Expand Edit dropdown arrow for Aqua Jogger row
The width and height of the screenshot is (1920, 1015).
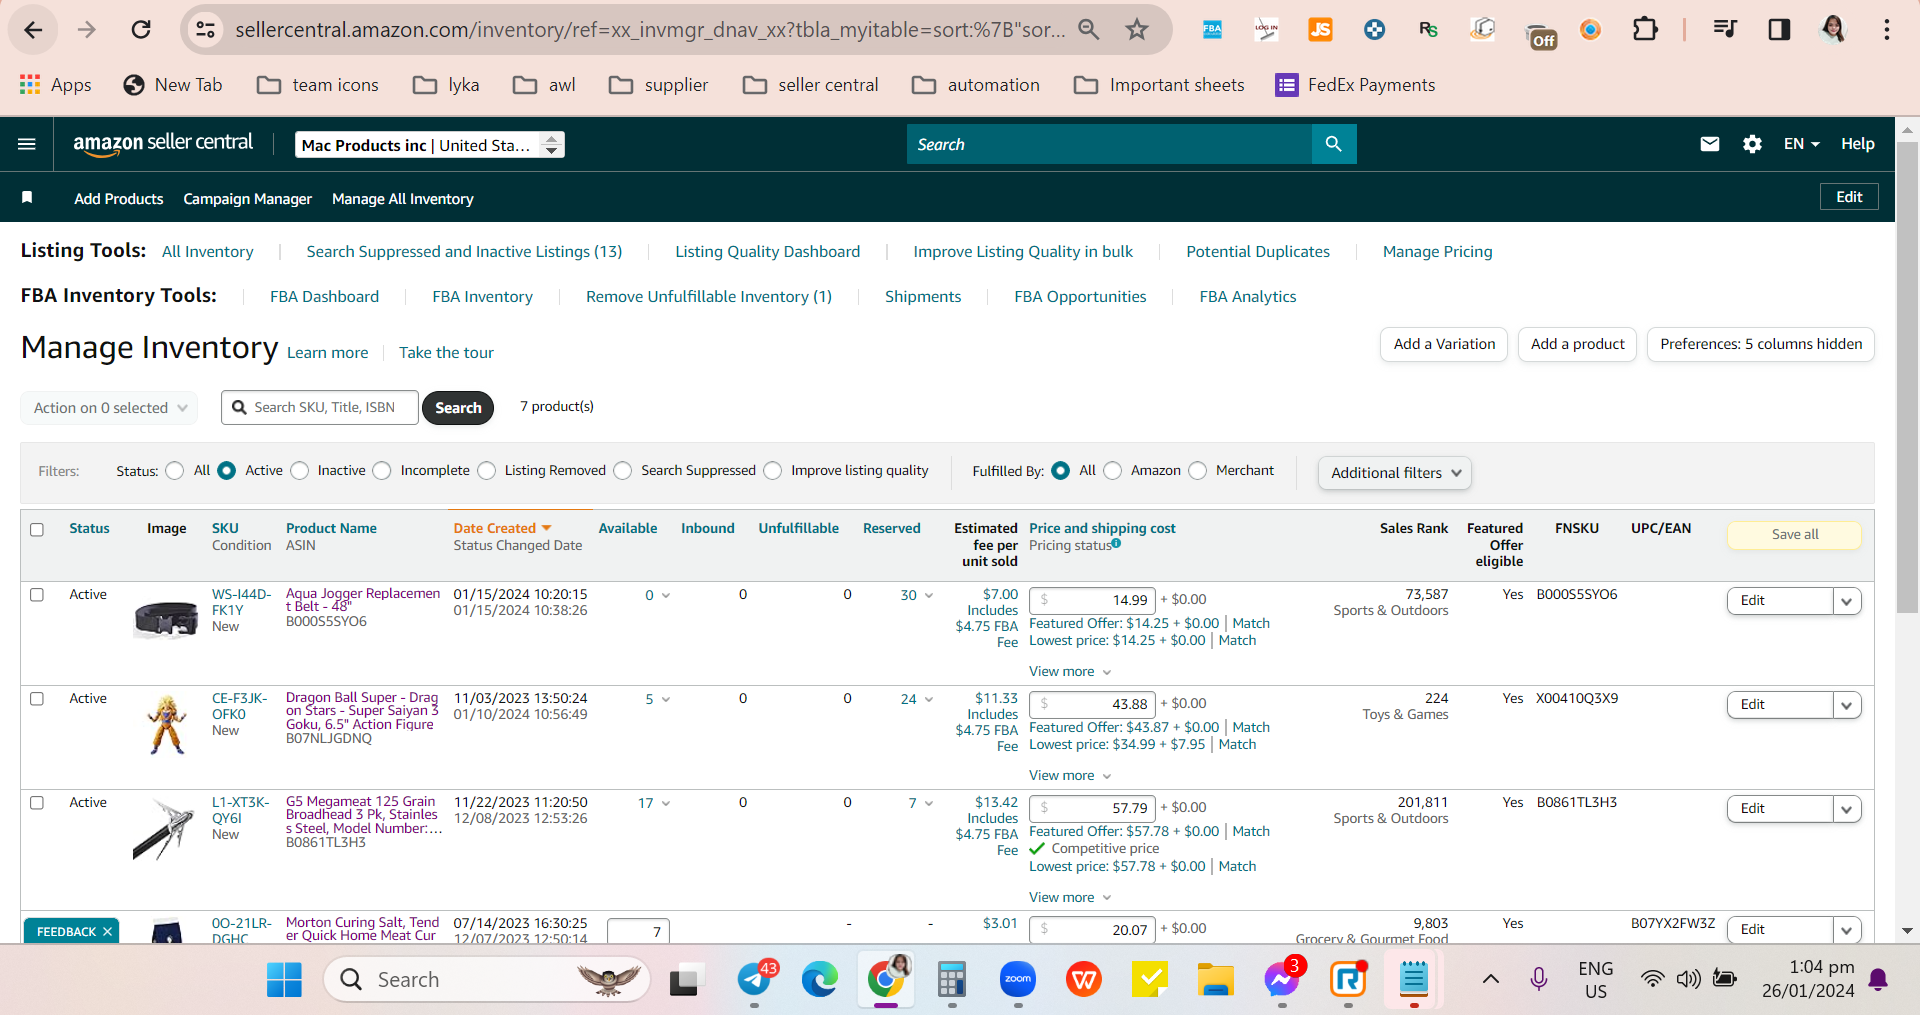pyautogui.click(x=1847, y=601)
